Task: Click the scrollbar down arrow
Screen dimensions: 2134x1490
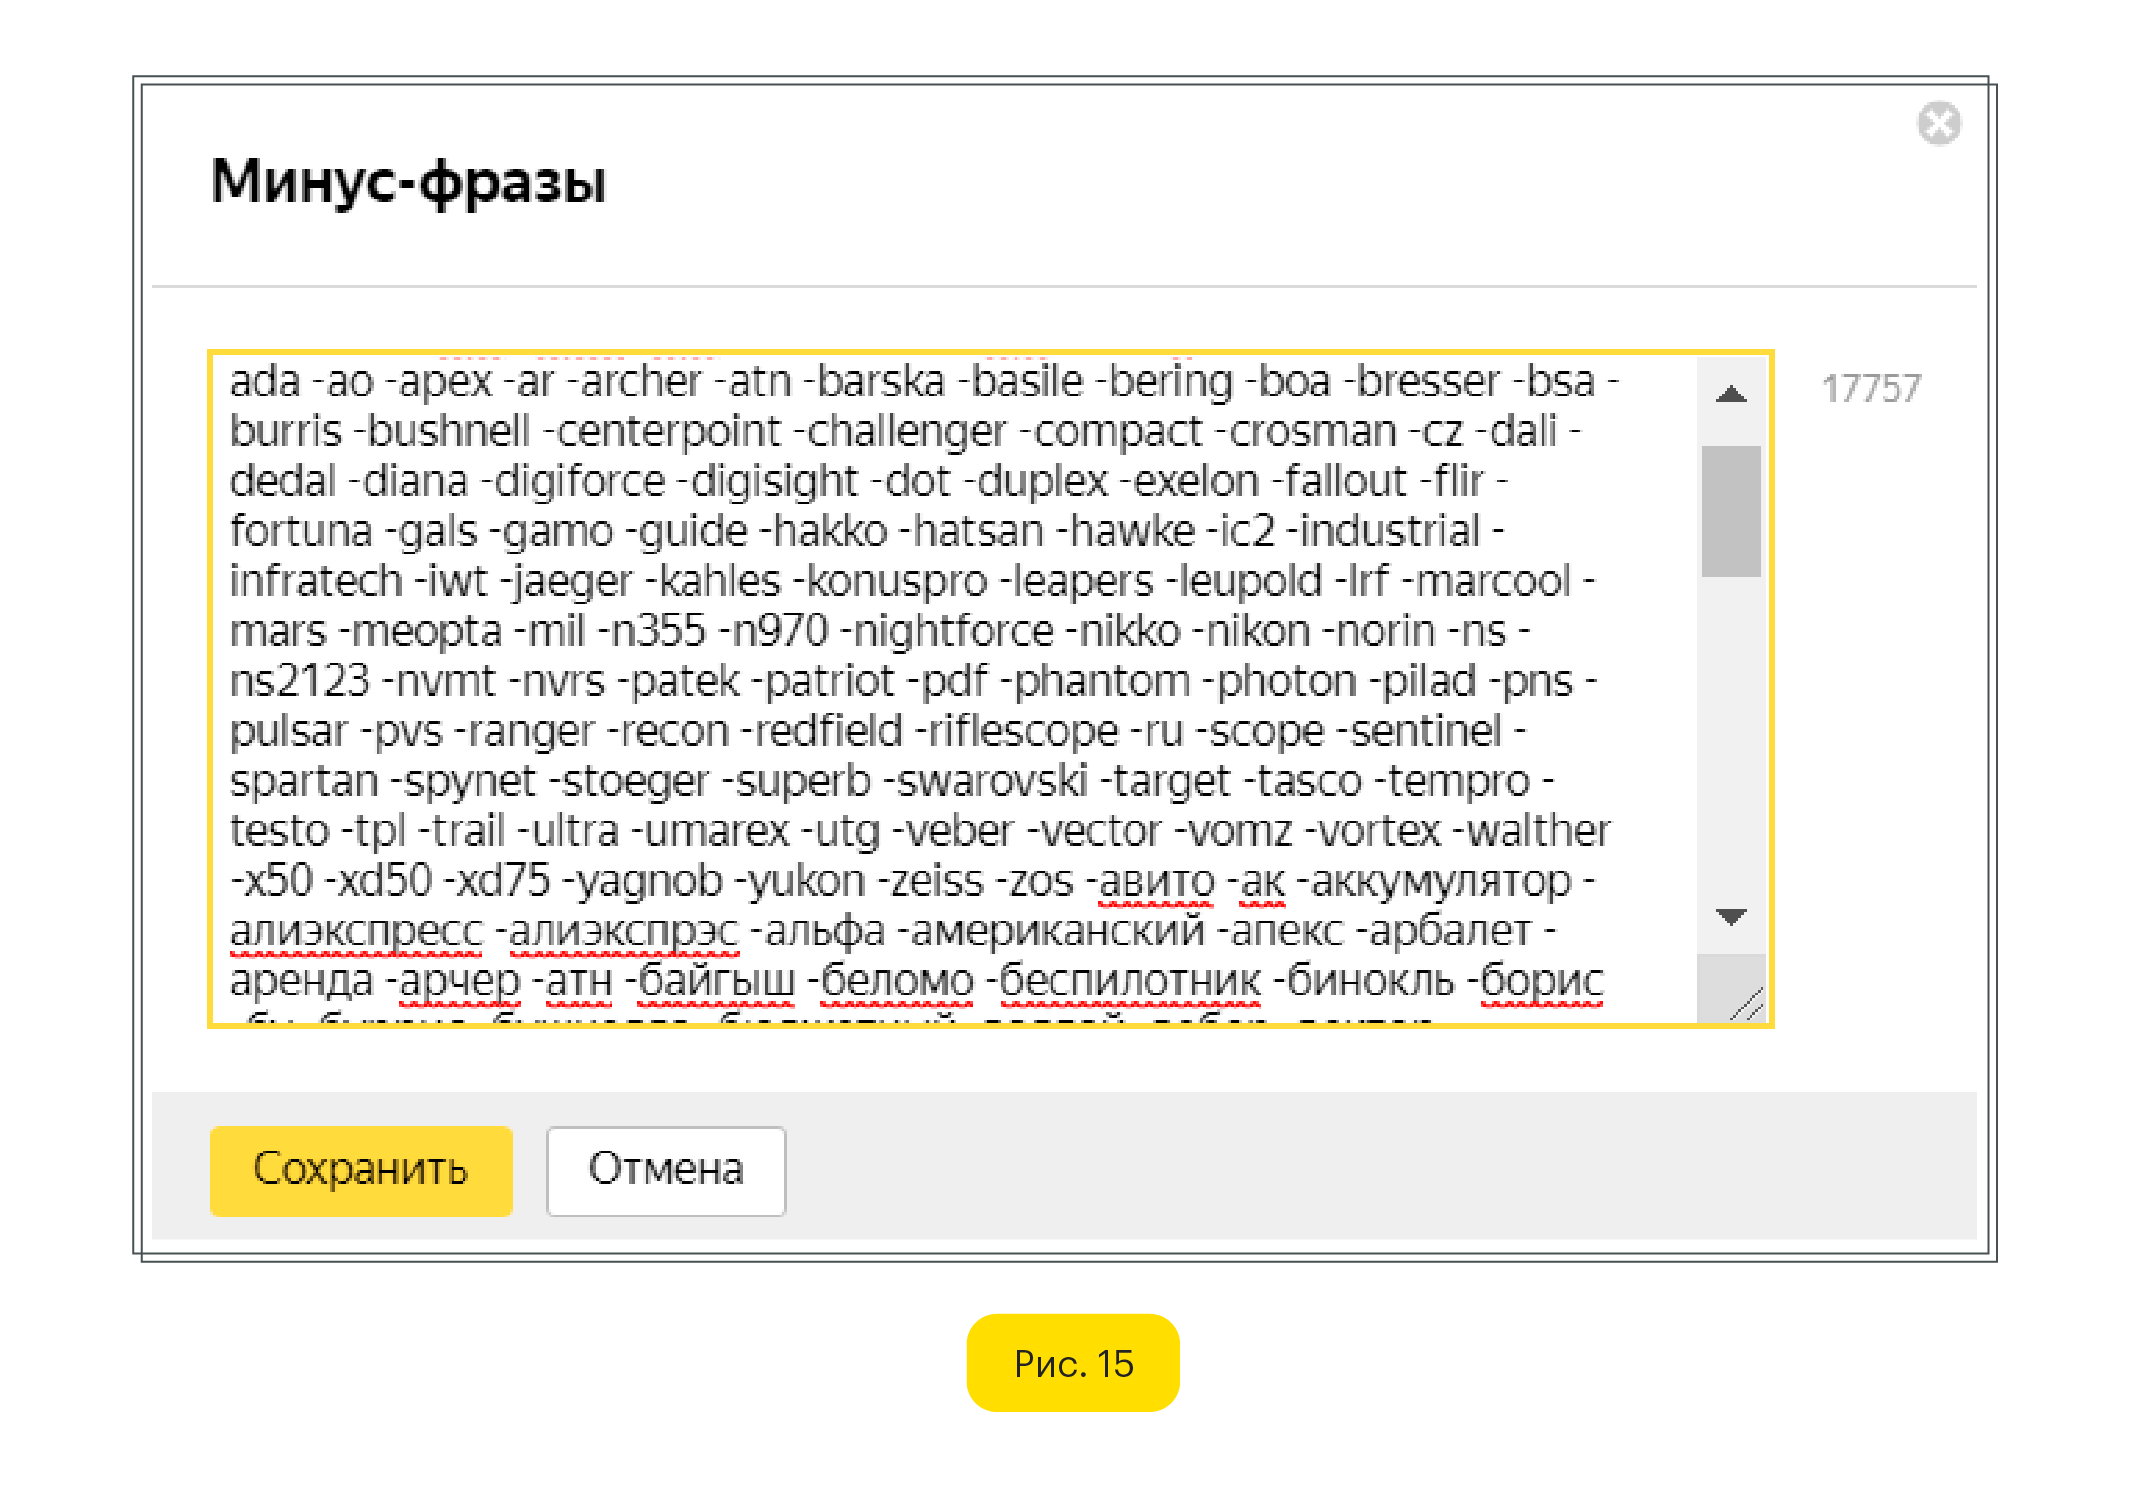Action: pyautogui.click(x=1731, y=915)
